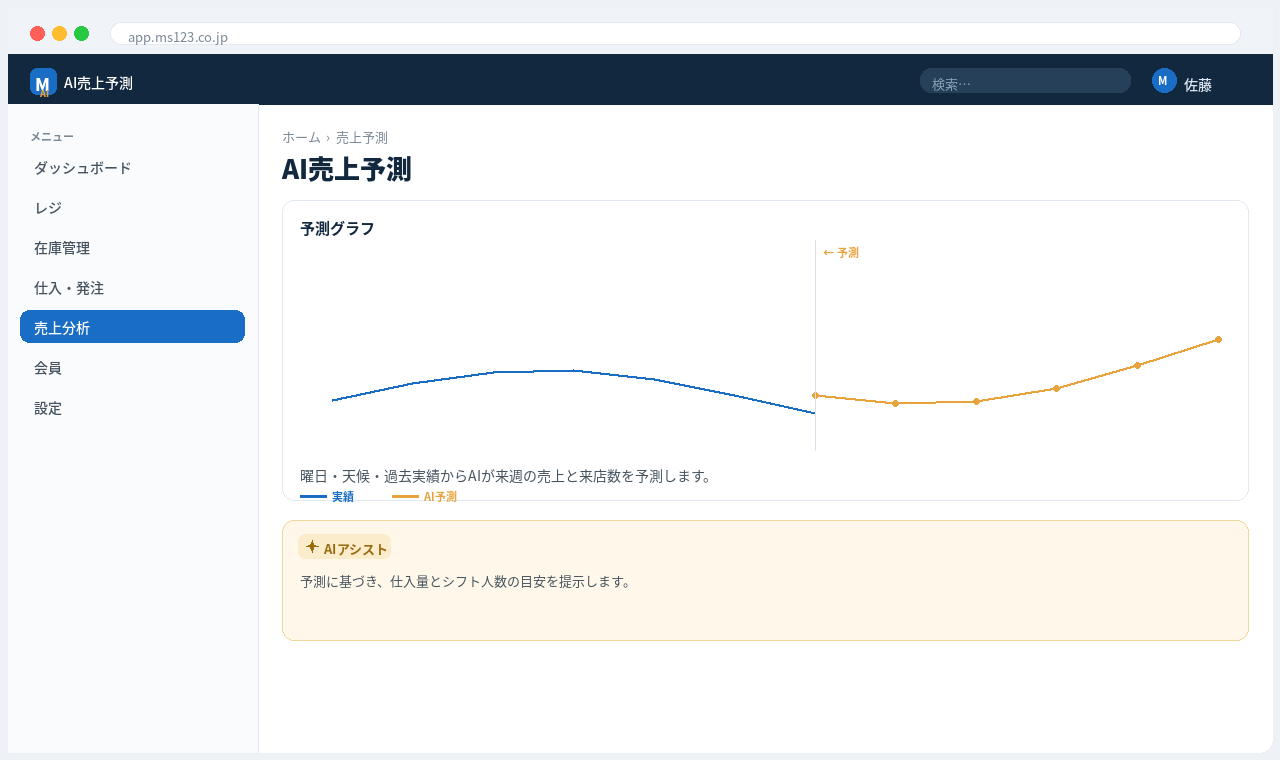The height and width of the screenshot is (760, 1280).
Task: Click the browser address bar app.ms123.co.jp
Action: (675, 34)
